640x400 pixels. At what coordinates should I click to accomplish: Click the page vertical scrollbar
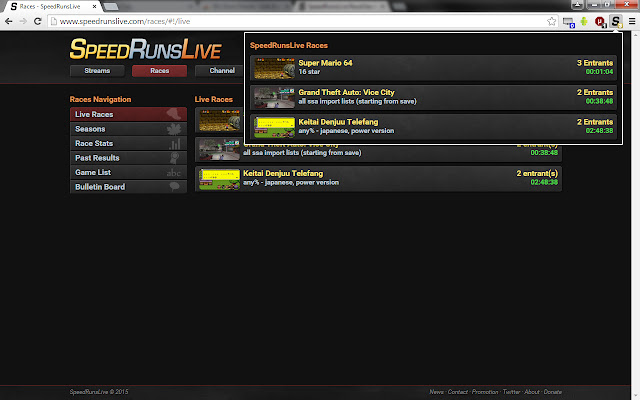(x=635, y=215)
